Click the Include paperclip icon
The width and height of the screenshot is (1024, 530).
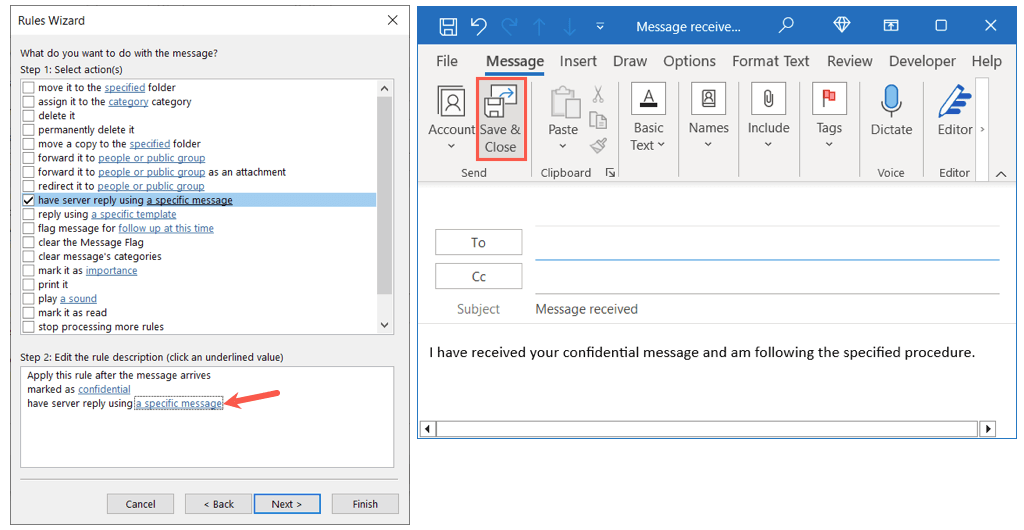pos(769,99)
